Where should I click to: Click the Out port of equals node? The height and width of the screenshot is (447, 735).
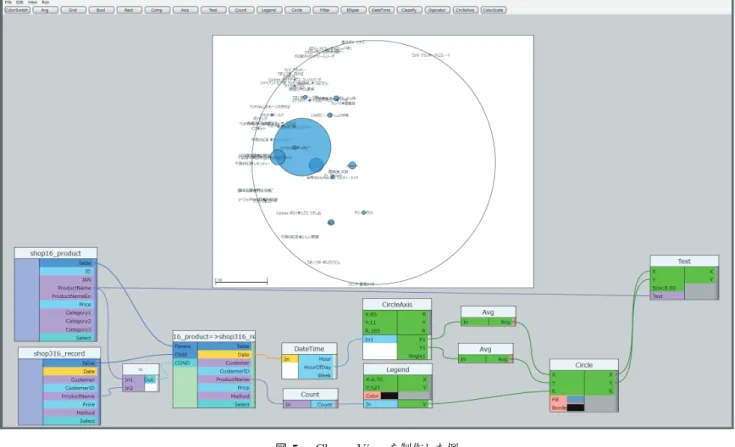pyautogui.click(x=151, y=380)
